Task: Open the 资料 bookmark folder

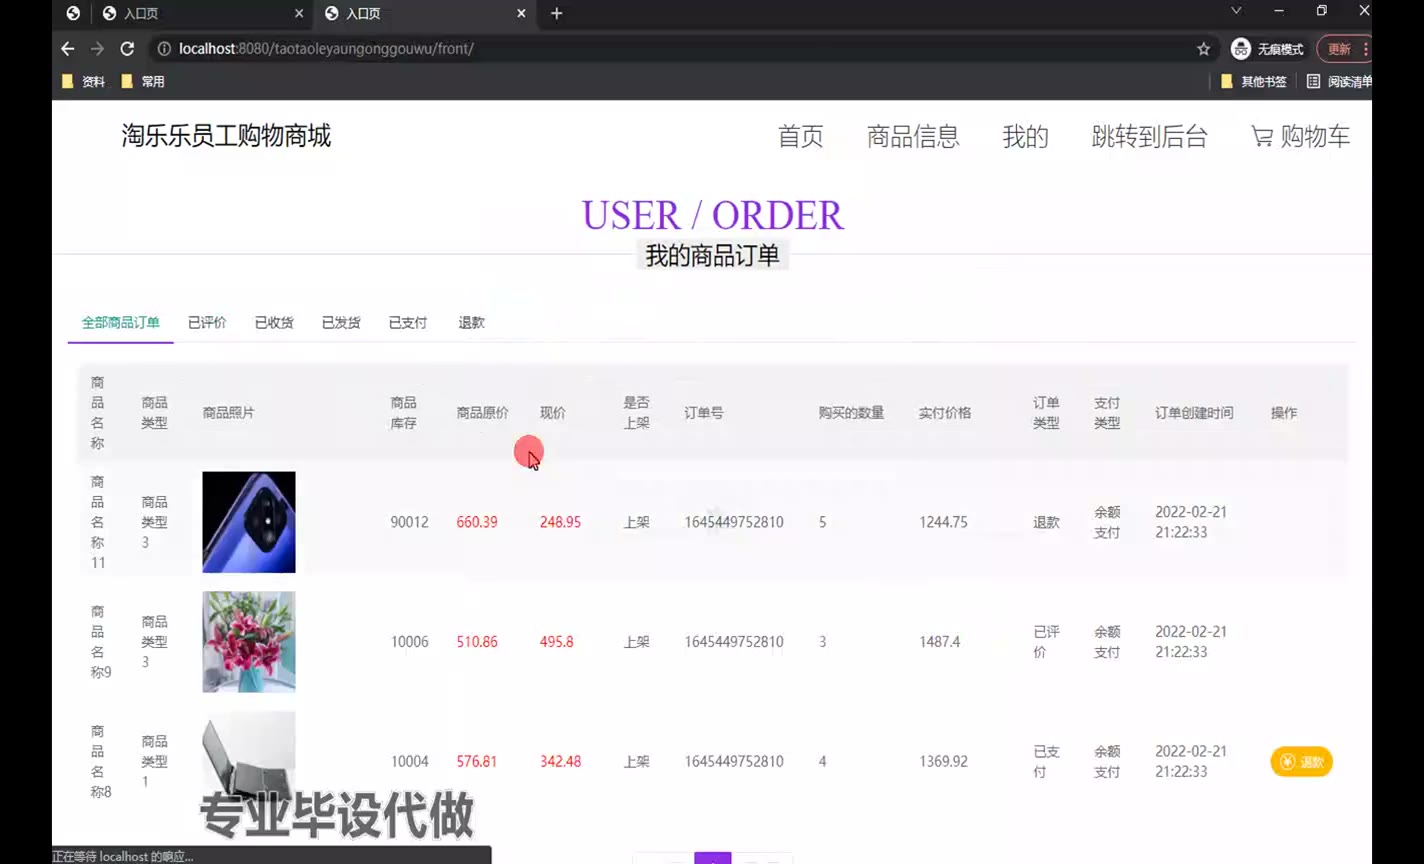Action: 84,82
